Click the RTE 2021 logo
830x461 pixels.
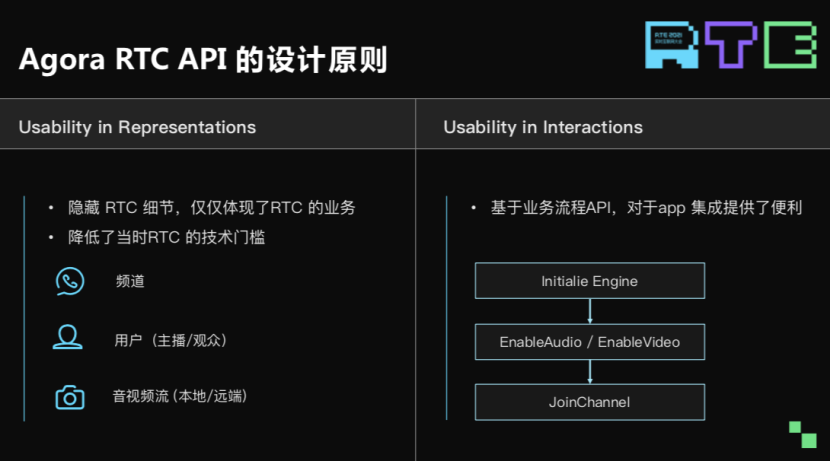pyautogui.click(x=730, y=45)
